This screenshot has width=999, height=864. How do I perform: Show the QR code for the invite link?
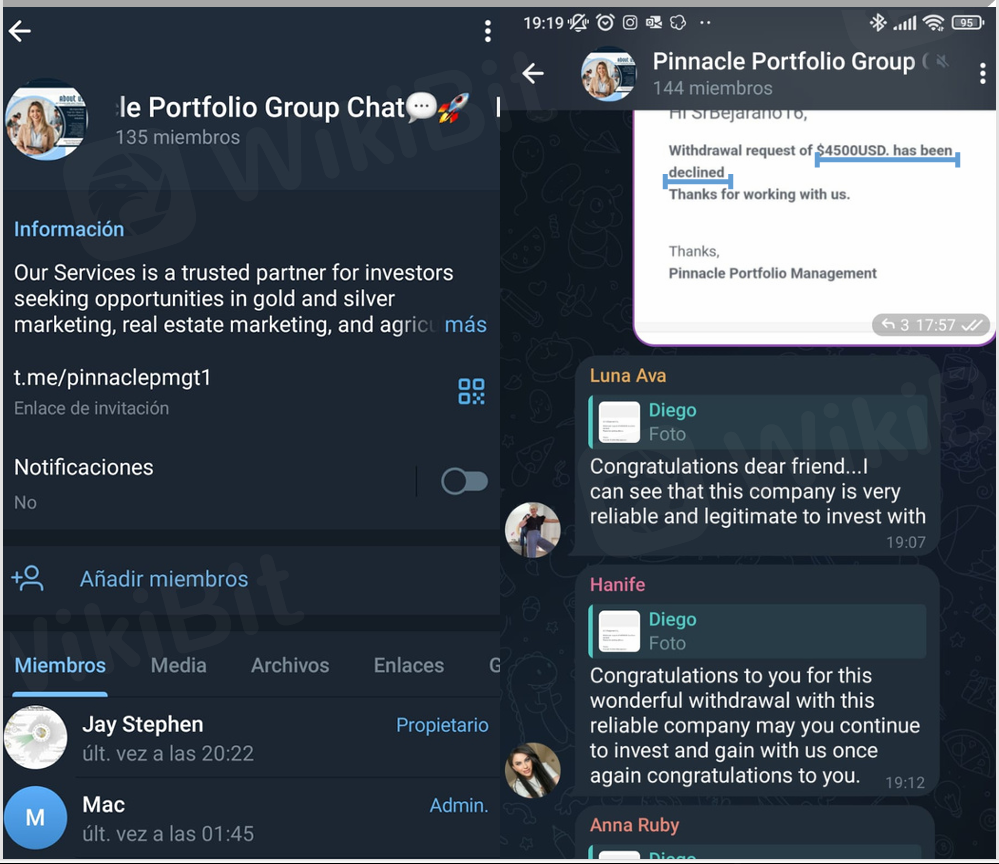tap(471, 391)
